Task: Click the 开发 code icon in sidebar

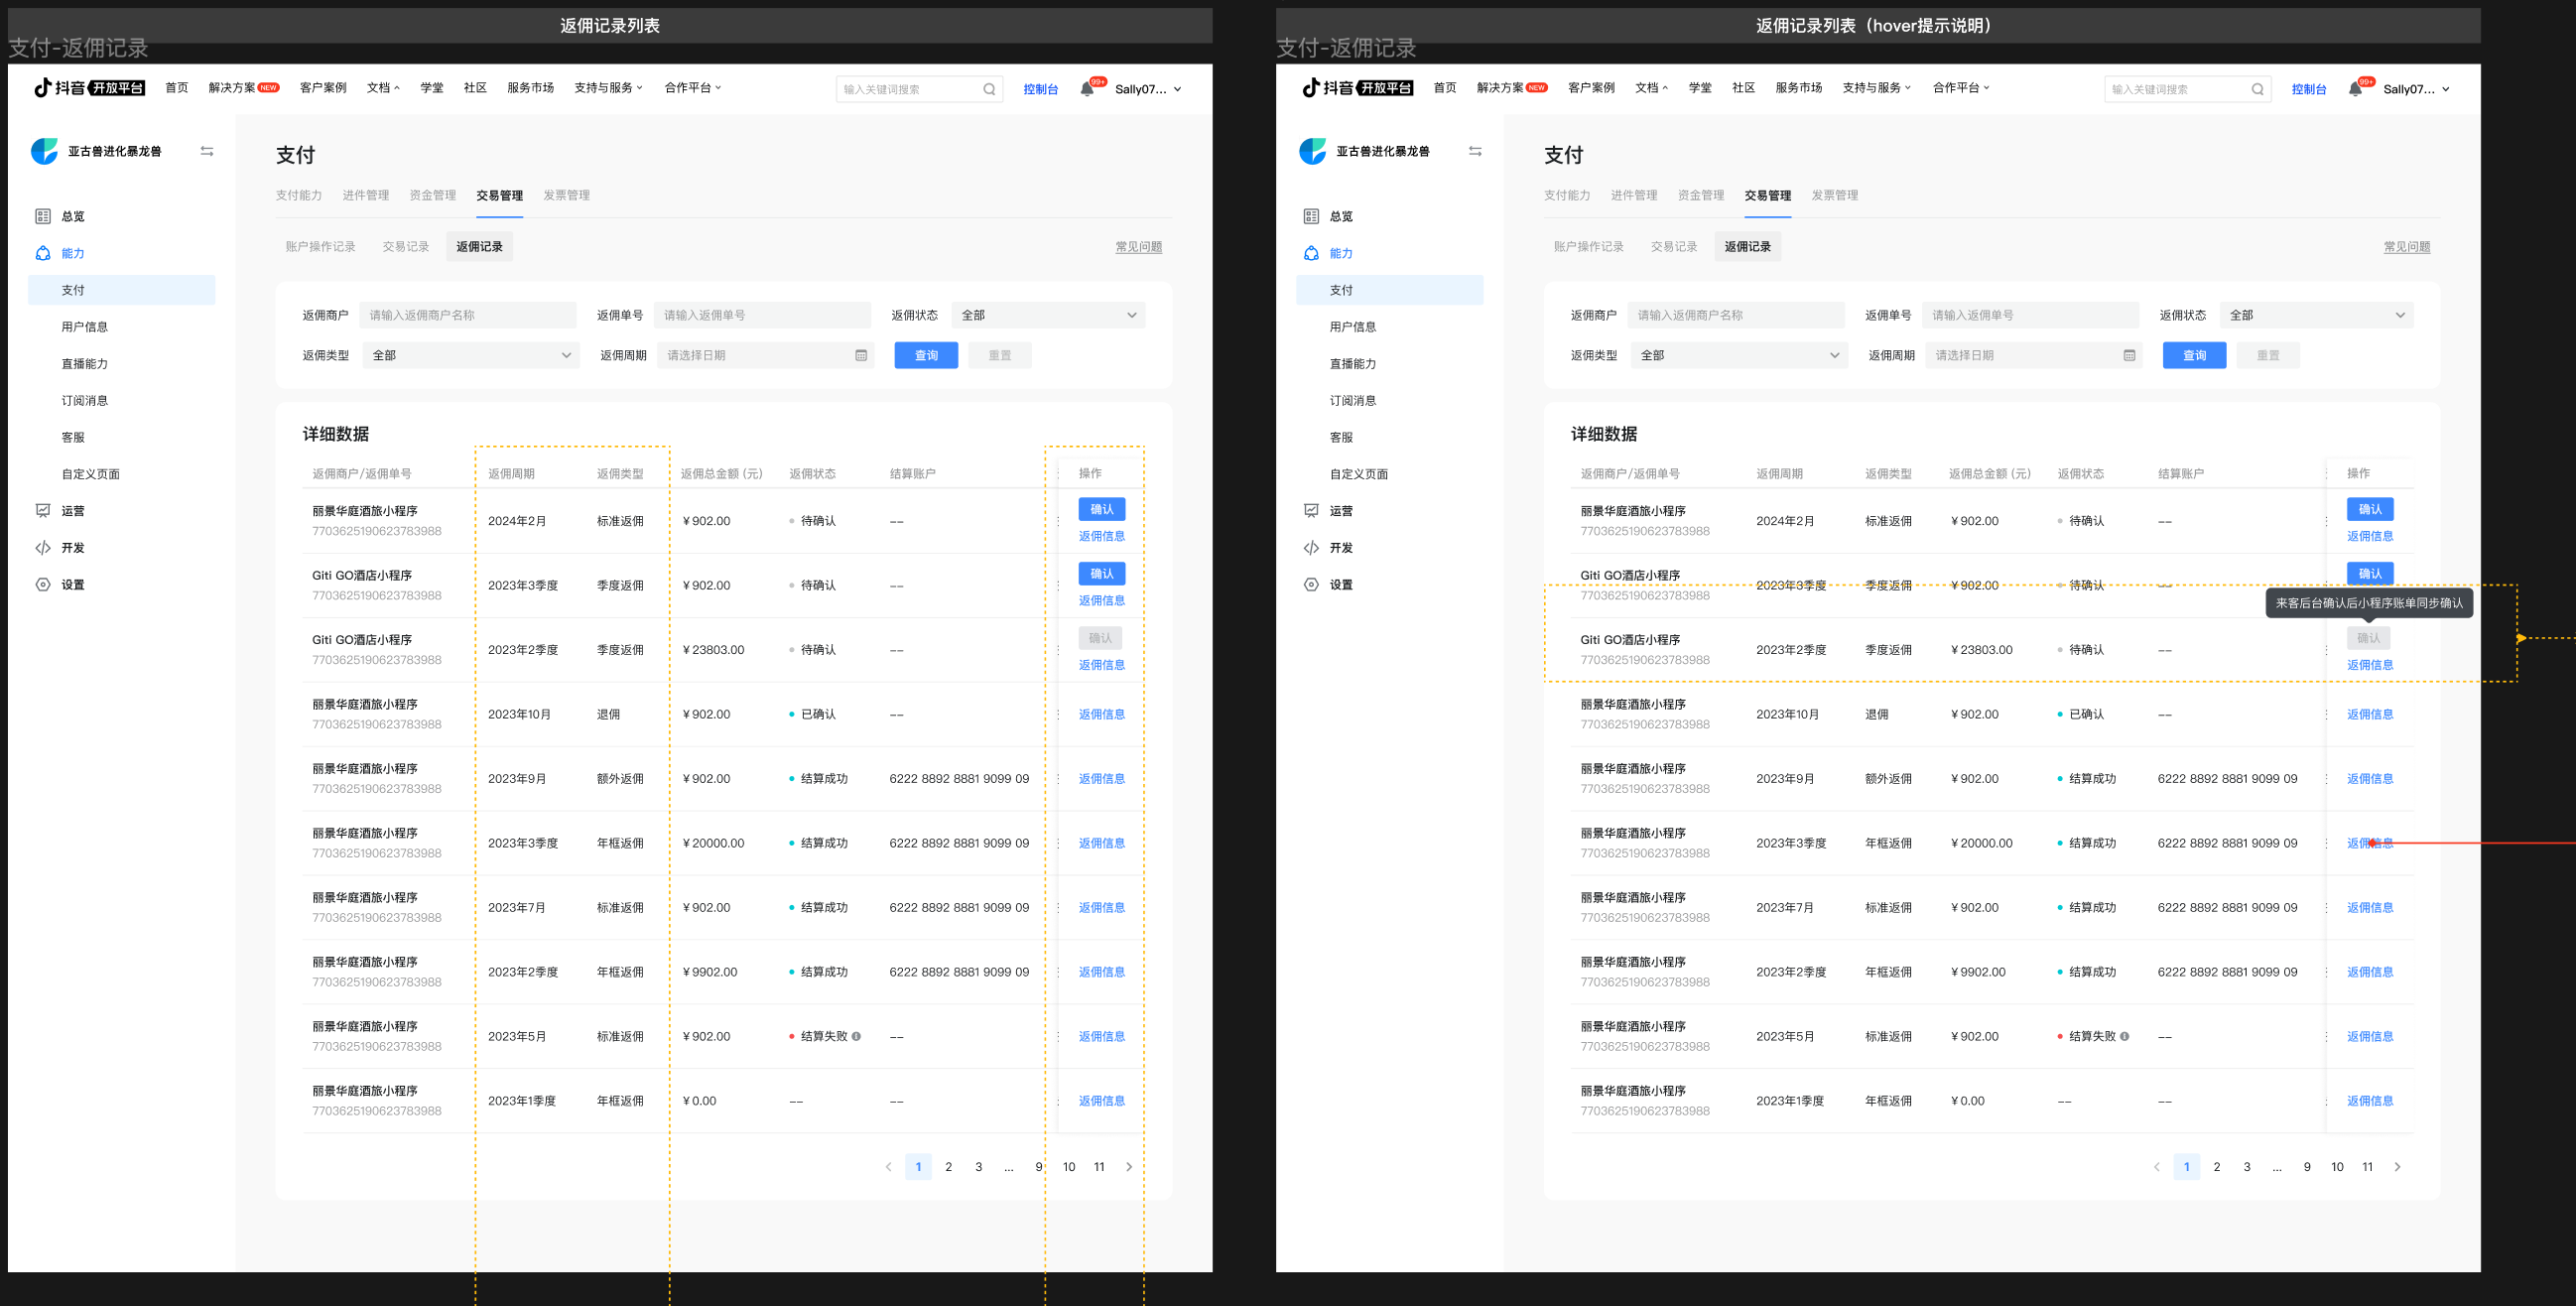Action: click(x=43, y=548)
